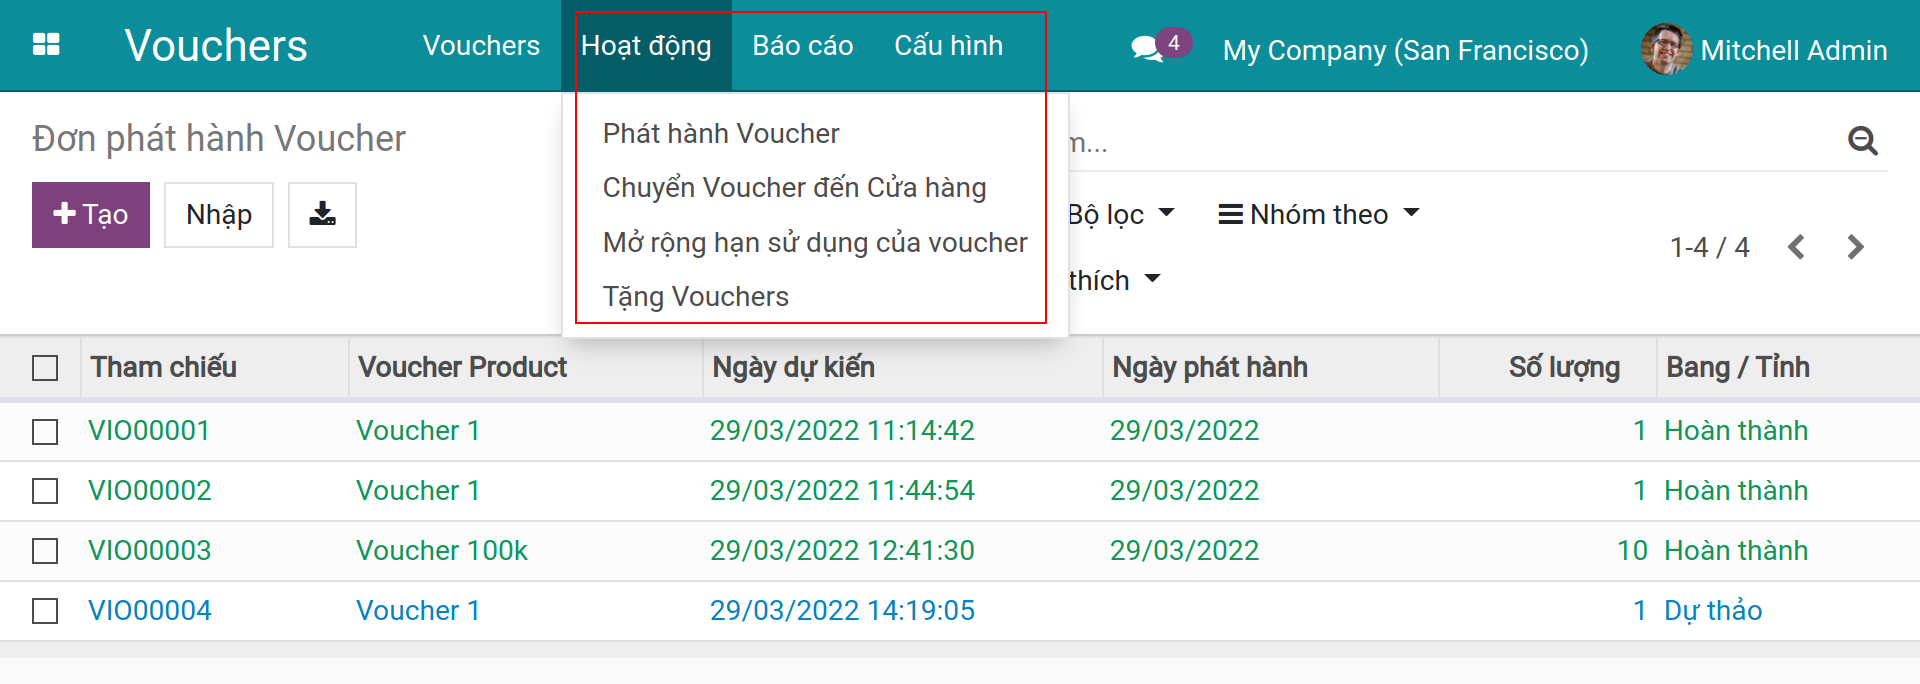This screenshot has height=684, width=1920.
Task: Click the Hoạt động menu
Action: coord(646,46)
